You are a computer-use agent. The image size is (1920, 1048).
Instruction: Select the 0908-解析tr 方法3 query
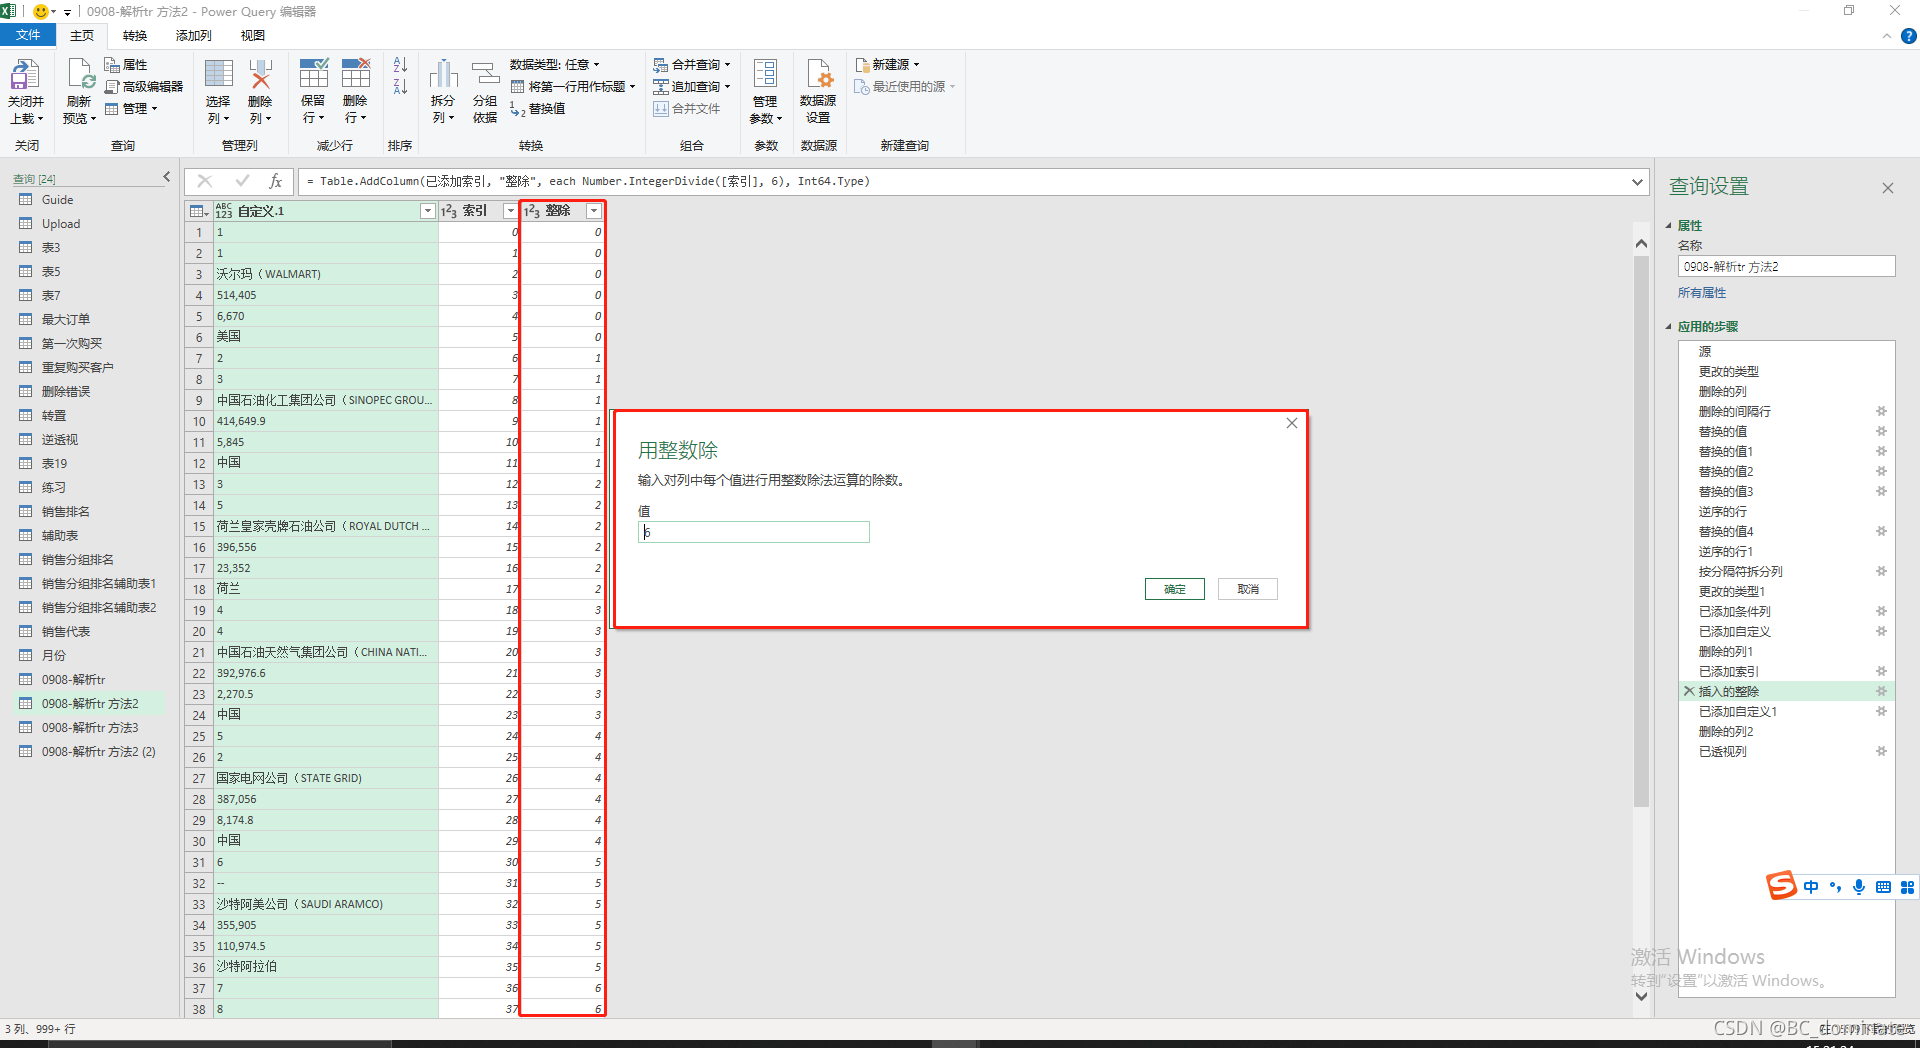click(x=90, y=728)
